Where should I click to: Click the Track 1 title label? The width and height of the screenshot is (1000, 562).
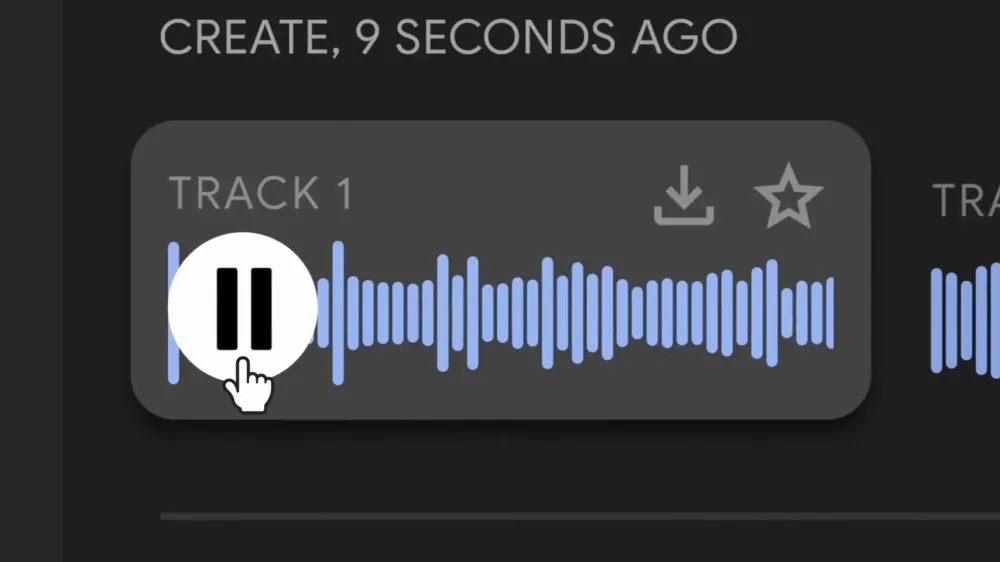pyautogui.click(x=260, y=193)
